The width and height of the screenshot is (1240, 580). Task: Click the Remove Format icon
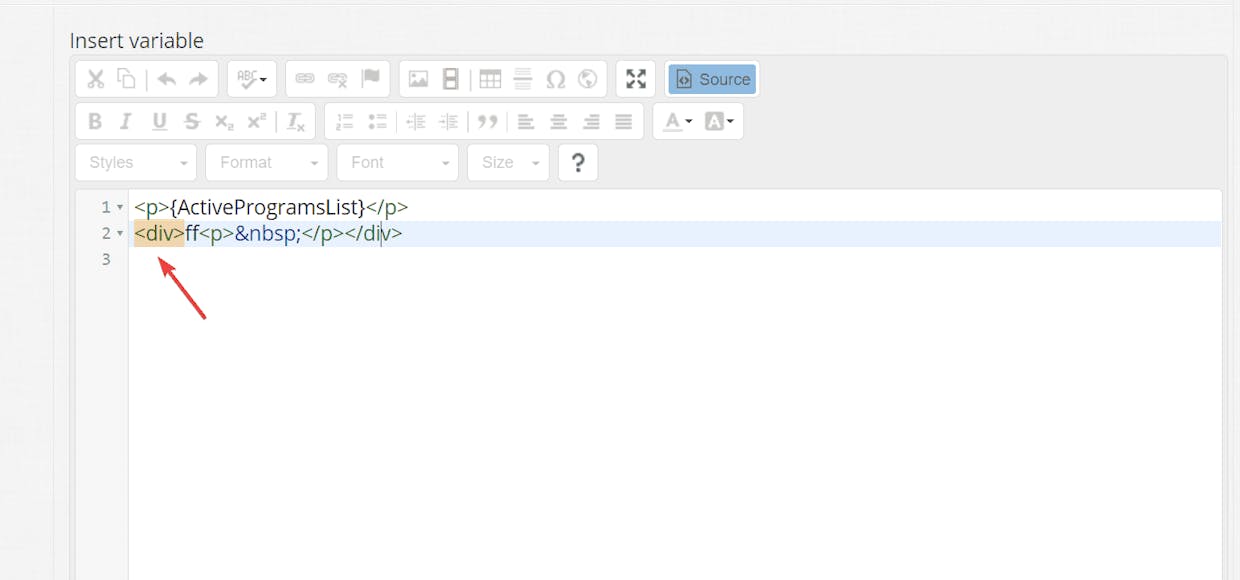point(296,122)
